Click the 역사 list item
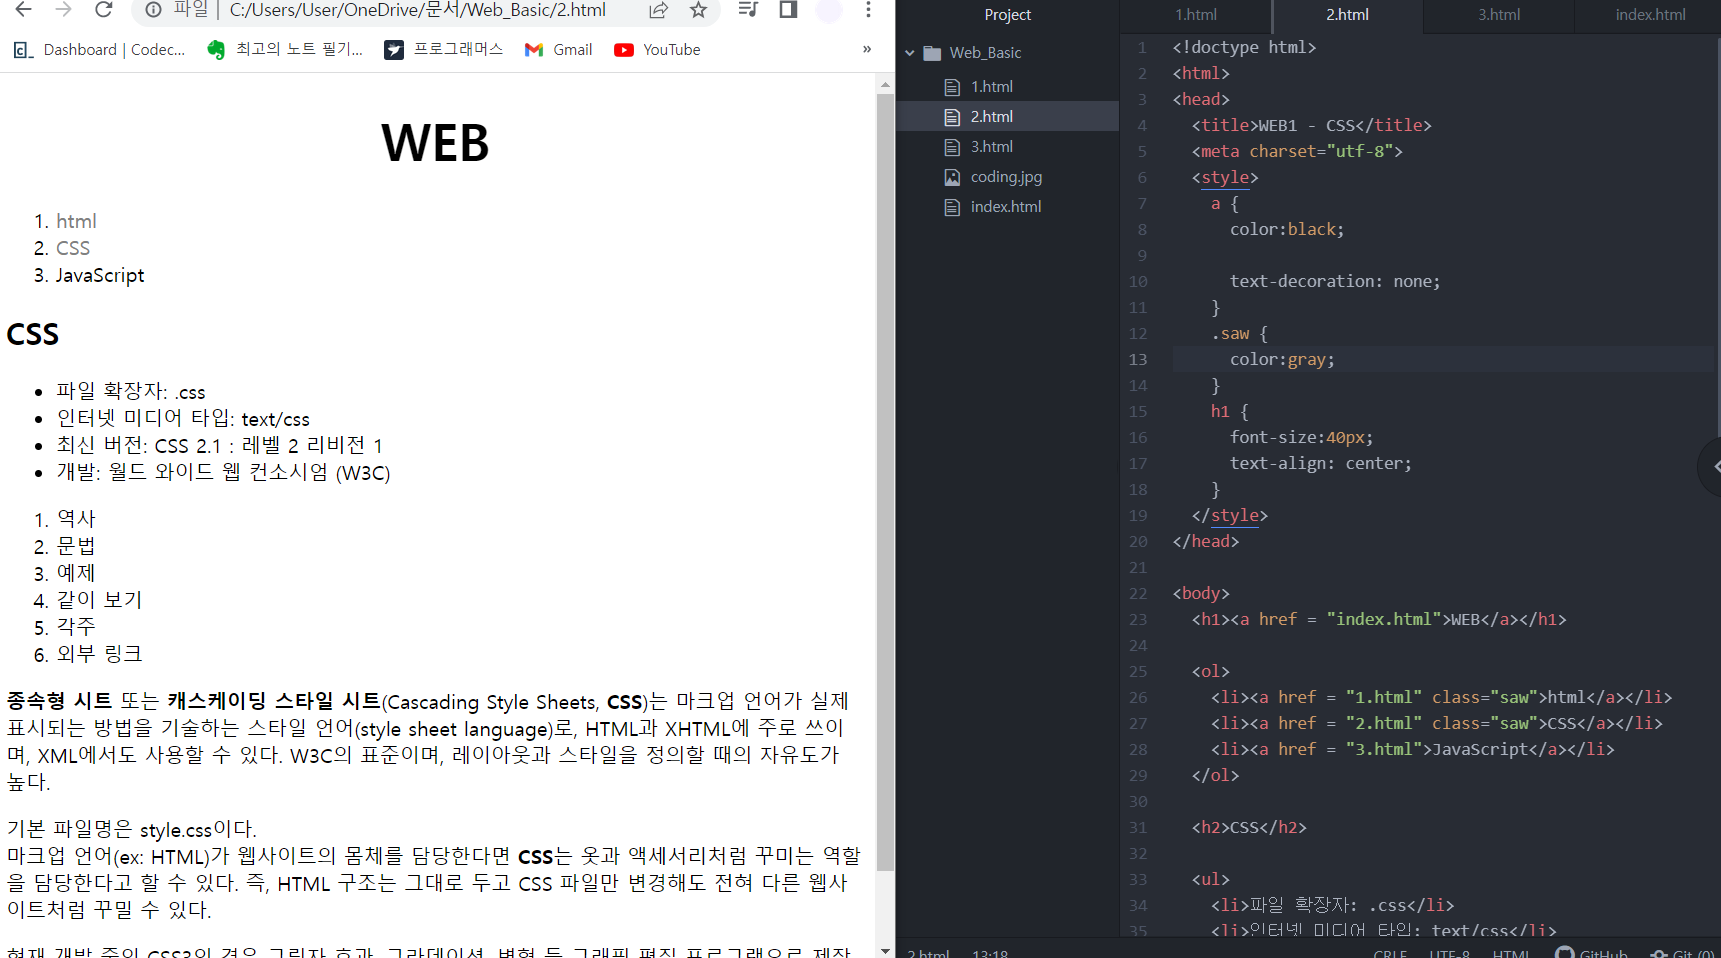Screen dimensions: 1721x958 76,519
